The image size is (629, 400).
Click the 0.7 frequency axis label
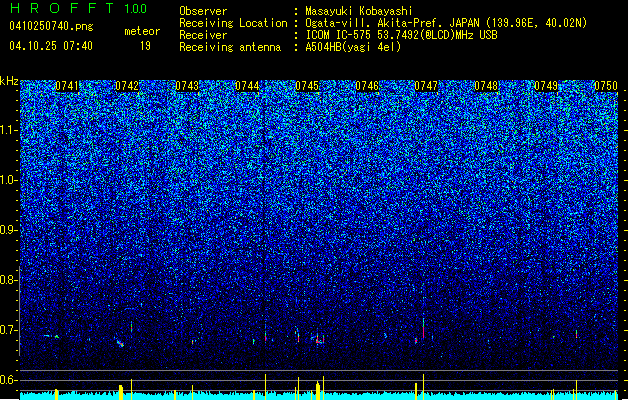(8, 330)
